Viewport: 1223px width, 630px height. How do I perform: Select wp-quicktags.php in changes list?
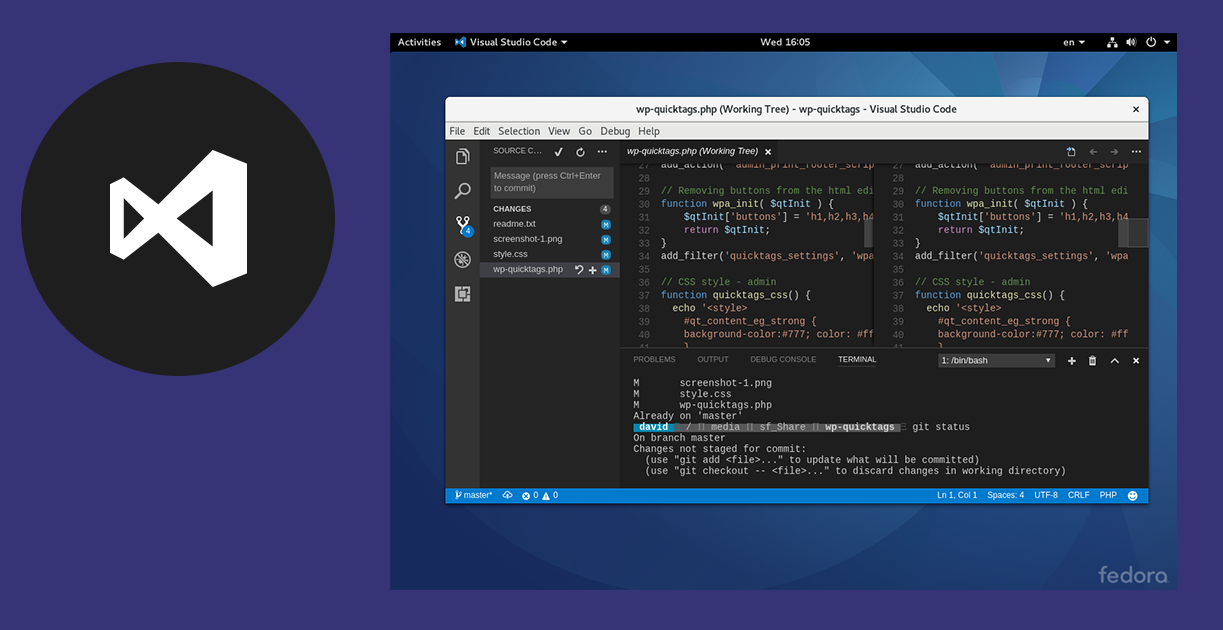[550, 270]
